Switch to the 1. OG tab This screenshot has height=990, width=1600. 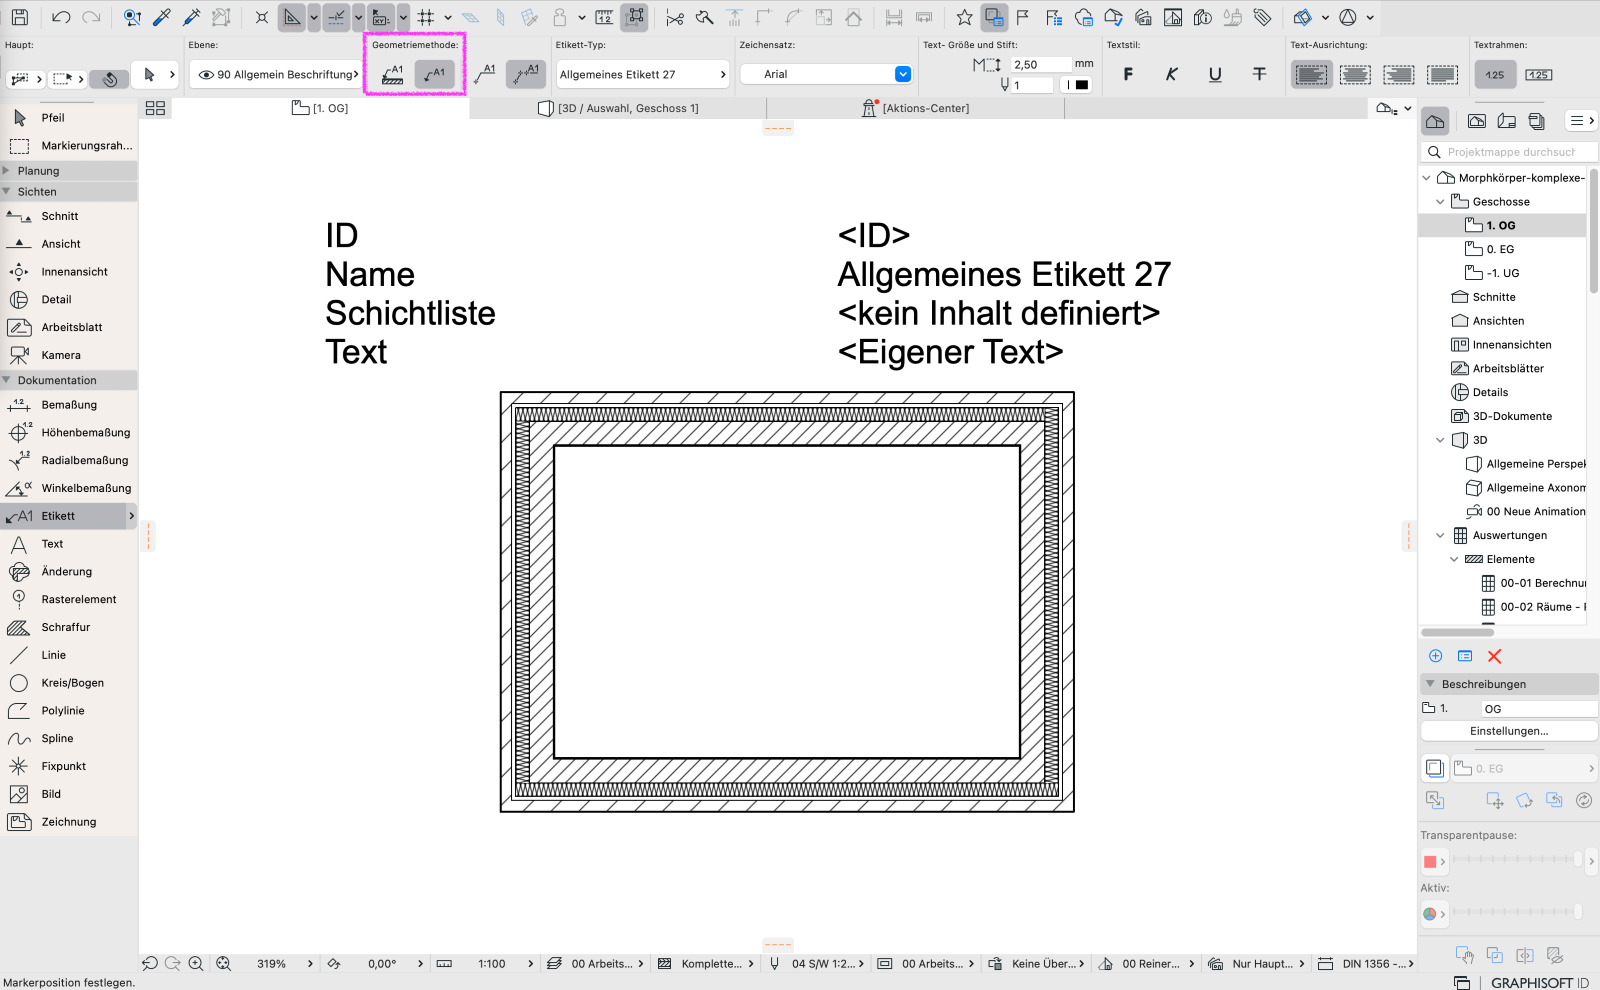click(320, 108)
